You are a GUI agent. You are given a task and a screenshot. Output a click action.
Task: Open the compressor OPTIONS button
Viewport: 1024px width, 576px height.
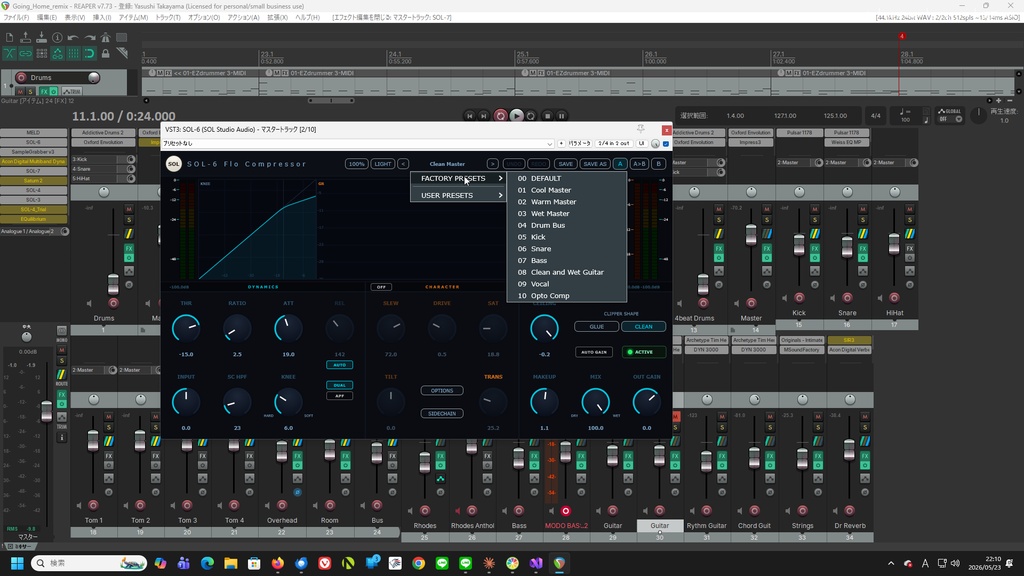[x=442, y=391]
